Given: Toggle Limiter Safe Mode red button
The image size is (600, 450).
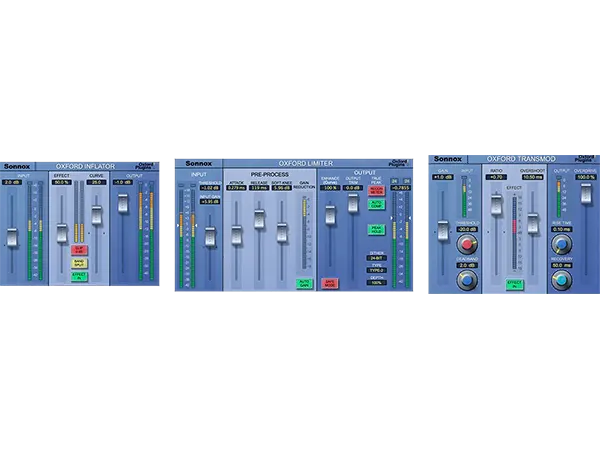Looking at the screenshot, I should tap(329, 284).
